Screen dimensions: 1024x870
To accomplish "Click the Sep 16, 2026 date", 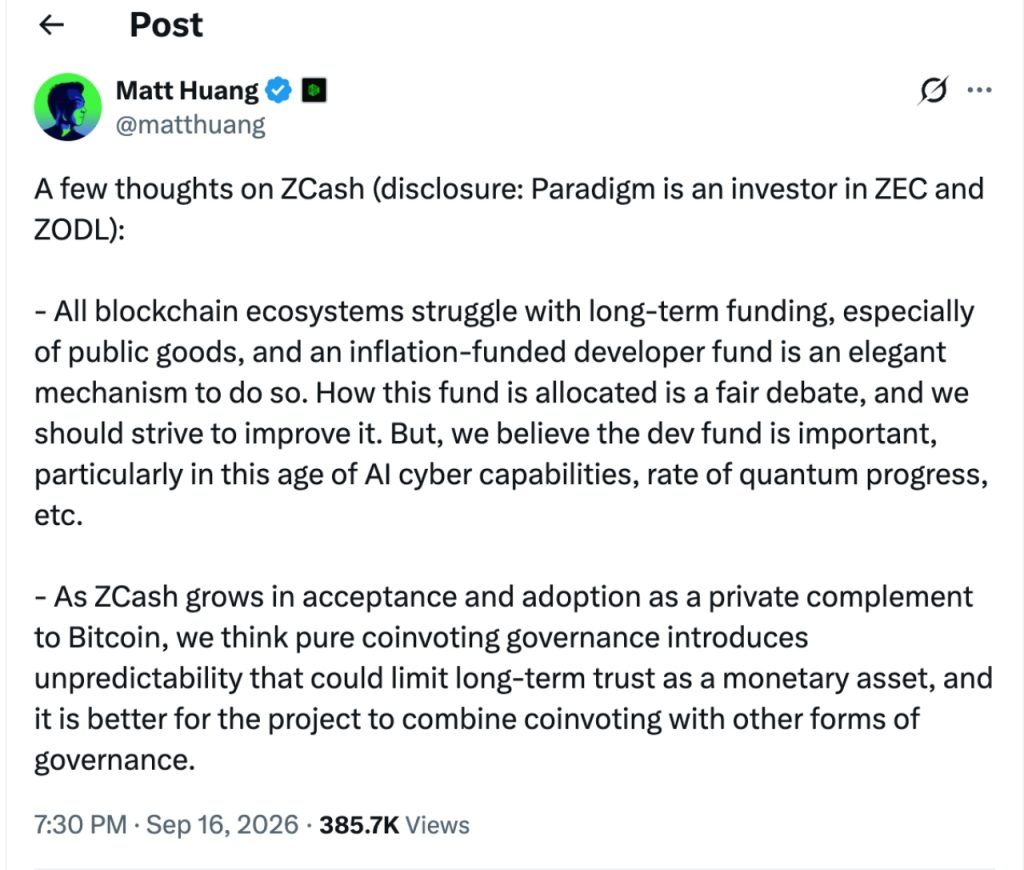I will tap(222, 825).
